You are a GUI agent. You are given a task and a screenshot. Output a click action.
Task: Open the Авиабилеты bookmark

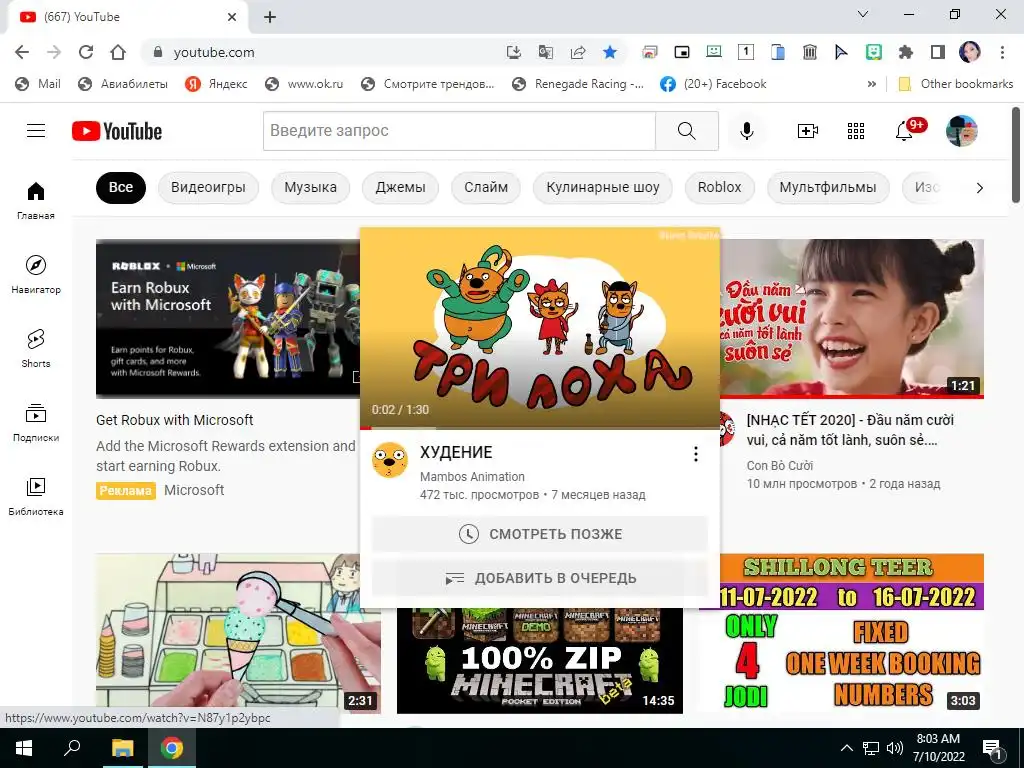[123, 84]
